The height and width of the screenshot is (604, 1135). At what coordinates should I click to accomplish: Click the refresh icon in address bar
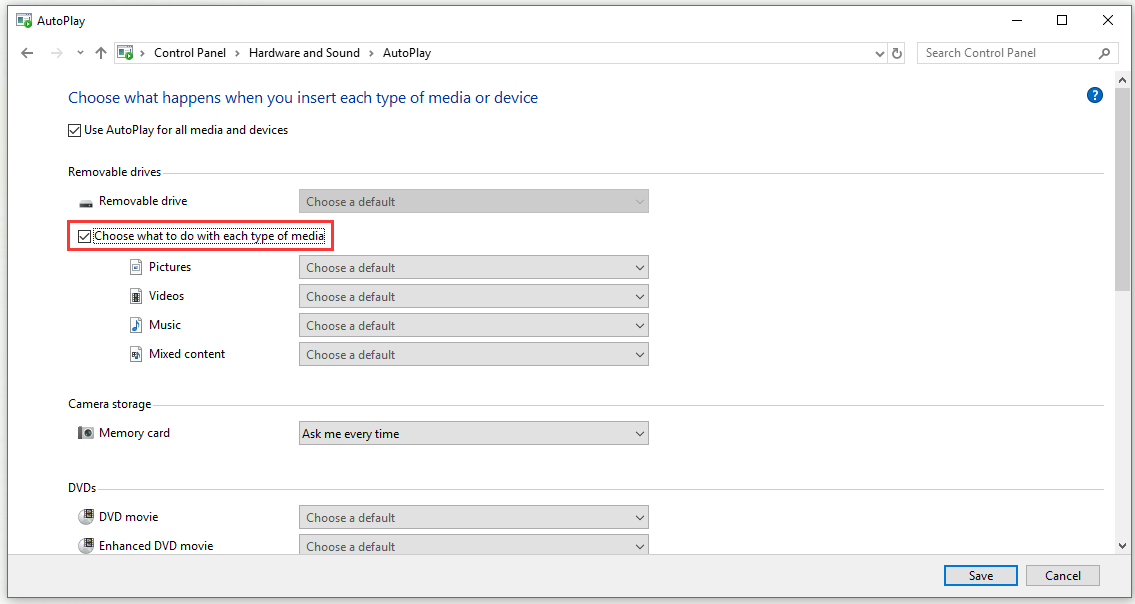[x=895, y=52]
